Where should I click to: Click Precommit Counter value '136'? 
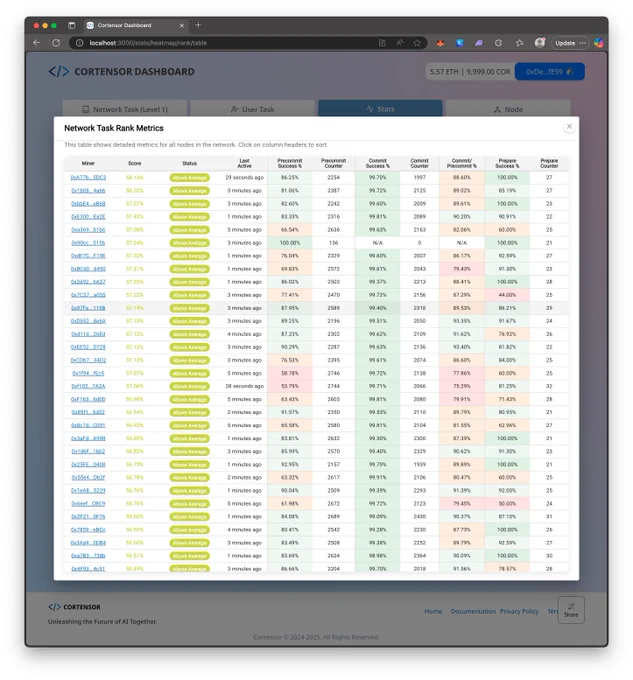coord(333,243)
